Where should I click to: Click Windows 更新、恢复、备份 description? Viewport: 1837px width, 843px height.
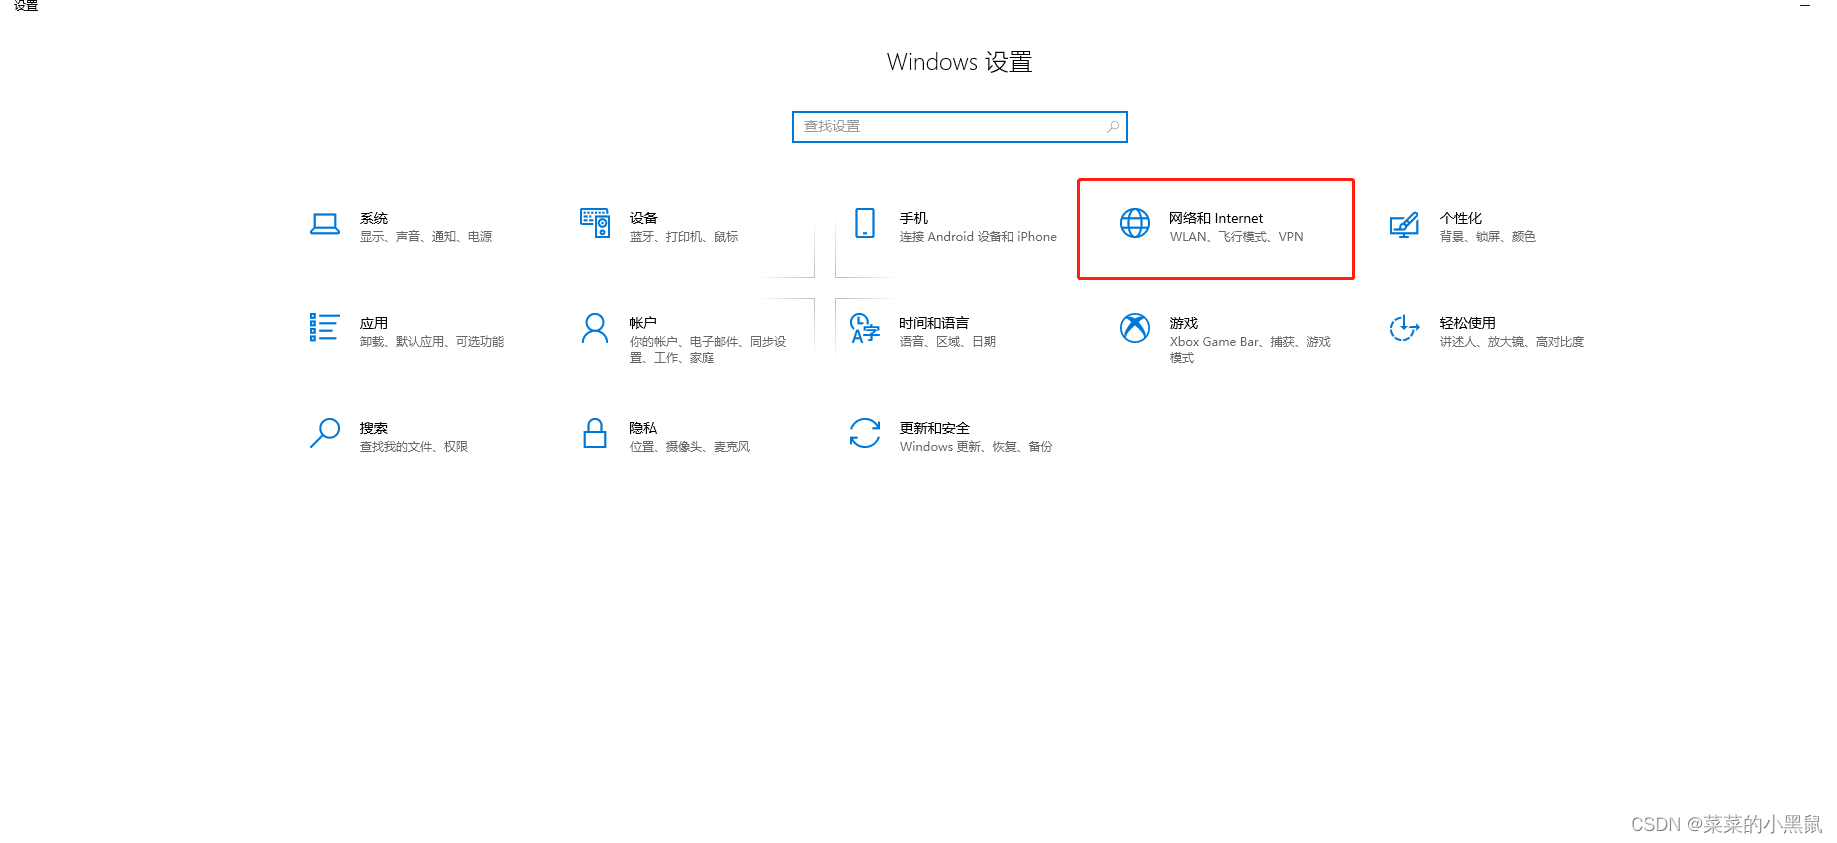pyautogui.click(x=976, y=447)
